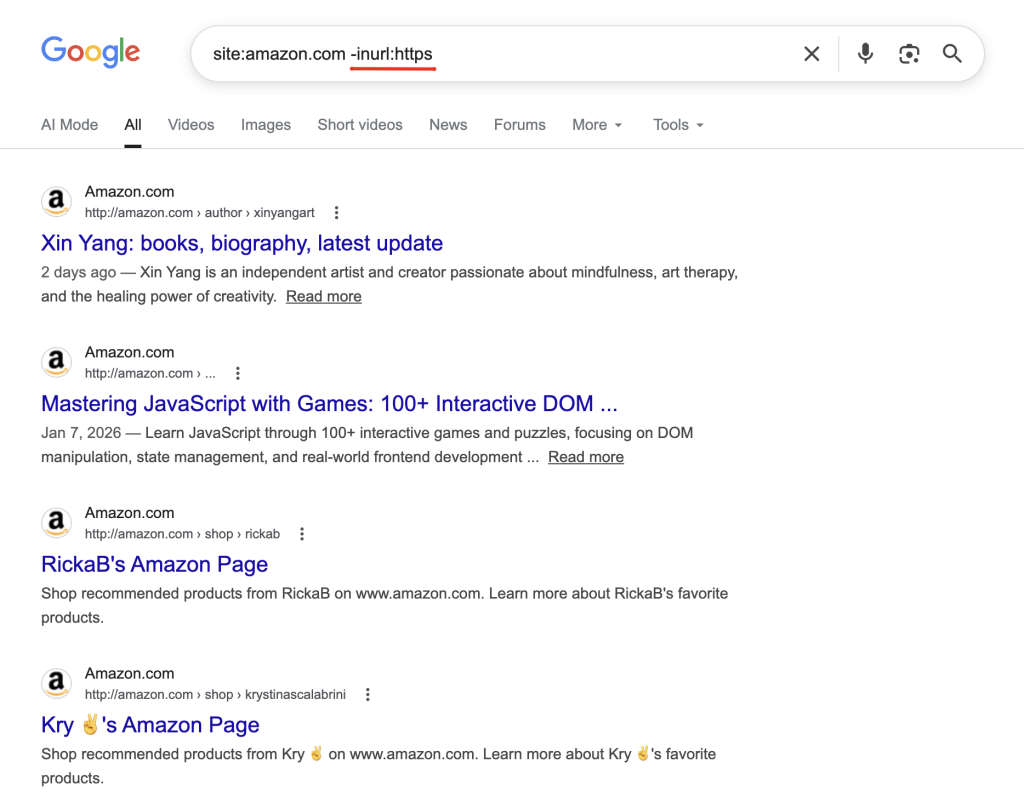Switch to the Videos tab
The width and height of the screenshot is (1024, 808).
[x=191, y=125]
